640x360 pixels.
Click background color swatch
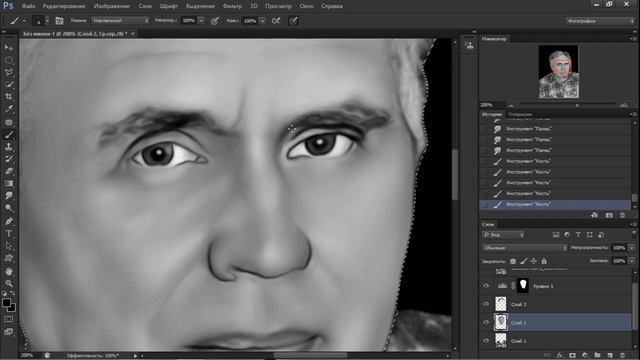(12, 308)
